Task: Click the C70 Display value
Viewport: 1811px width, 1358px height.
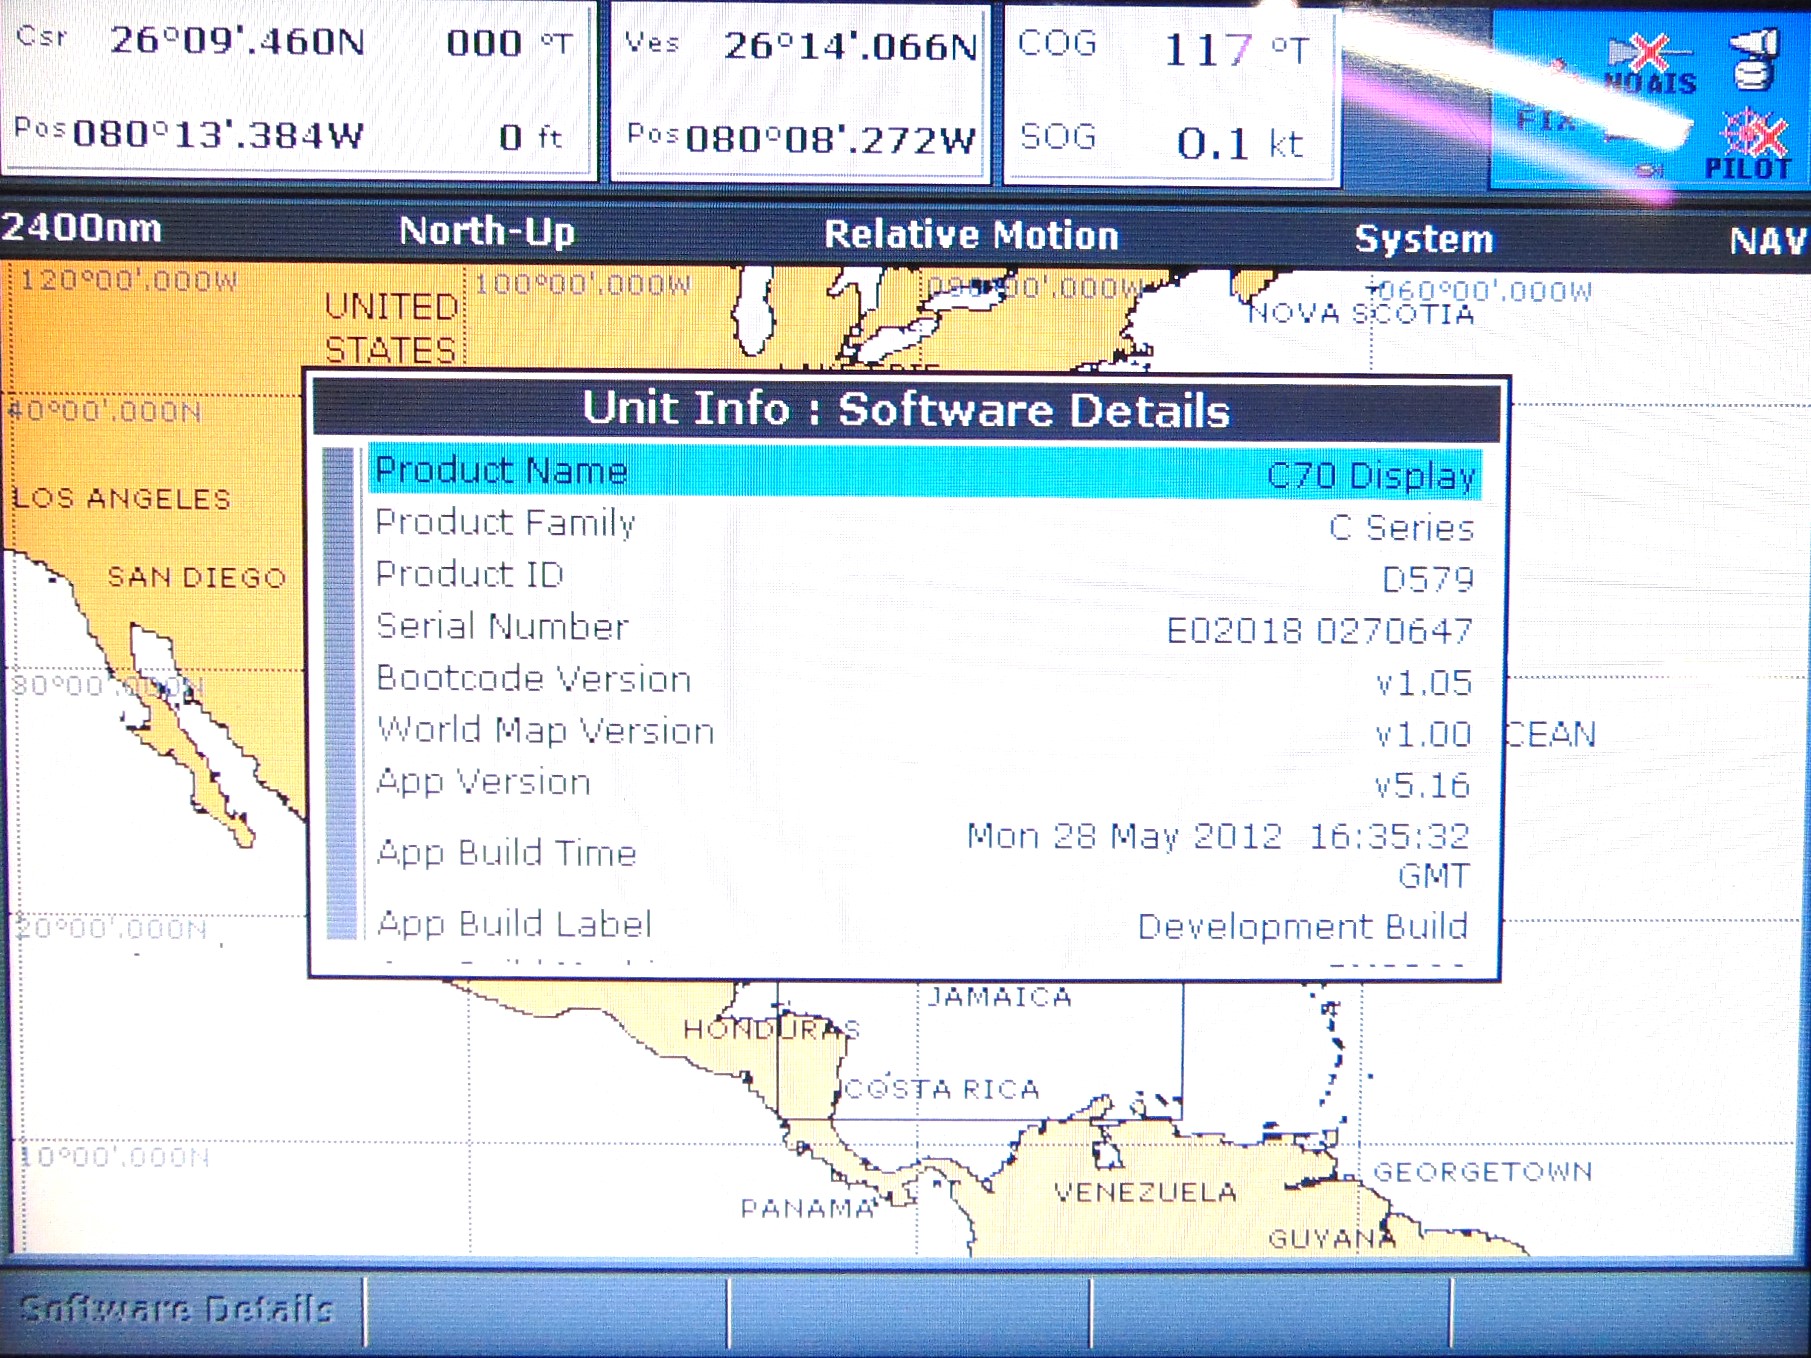Action: (1371, 475)
